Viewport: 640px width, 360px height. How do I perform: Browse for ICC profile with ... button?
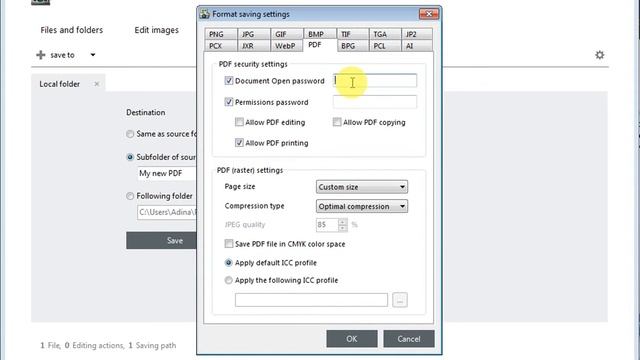pyautogui.click(x=400, y=300)
